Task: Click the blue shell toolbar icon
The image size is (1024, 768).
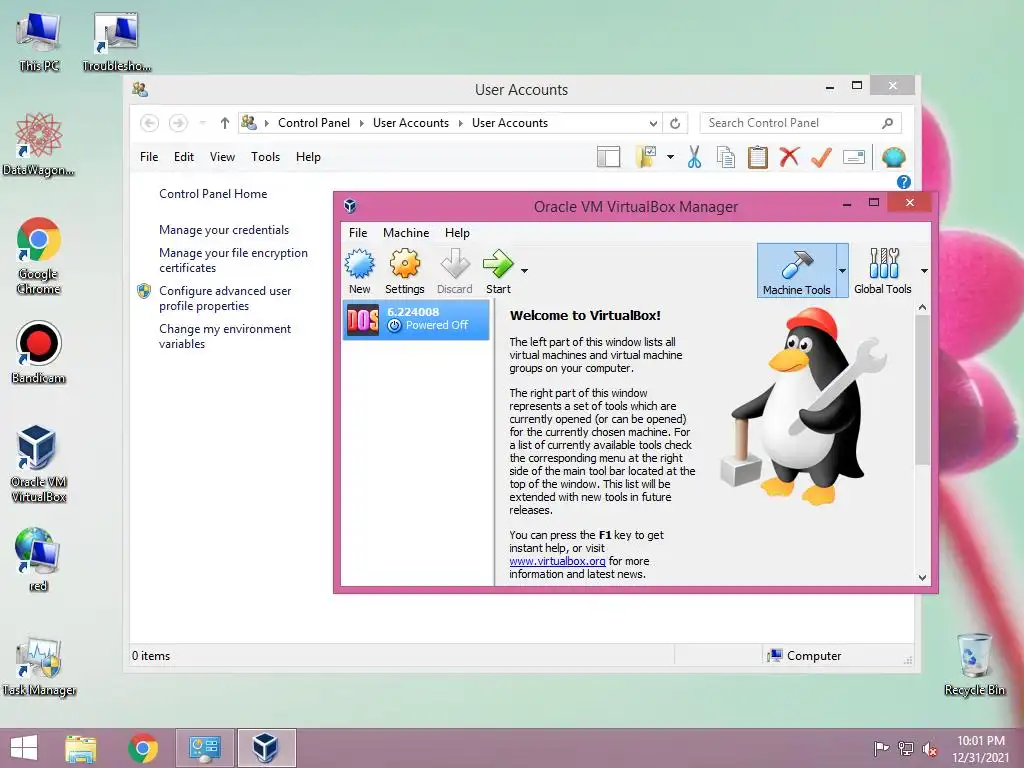Action: [893, 157]
